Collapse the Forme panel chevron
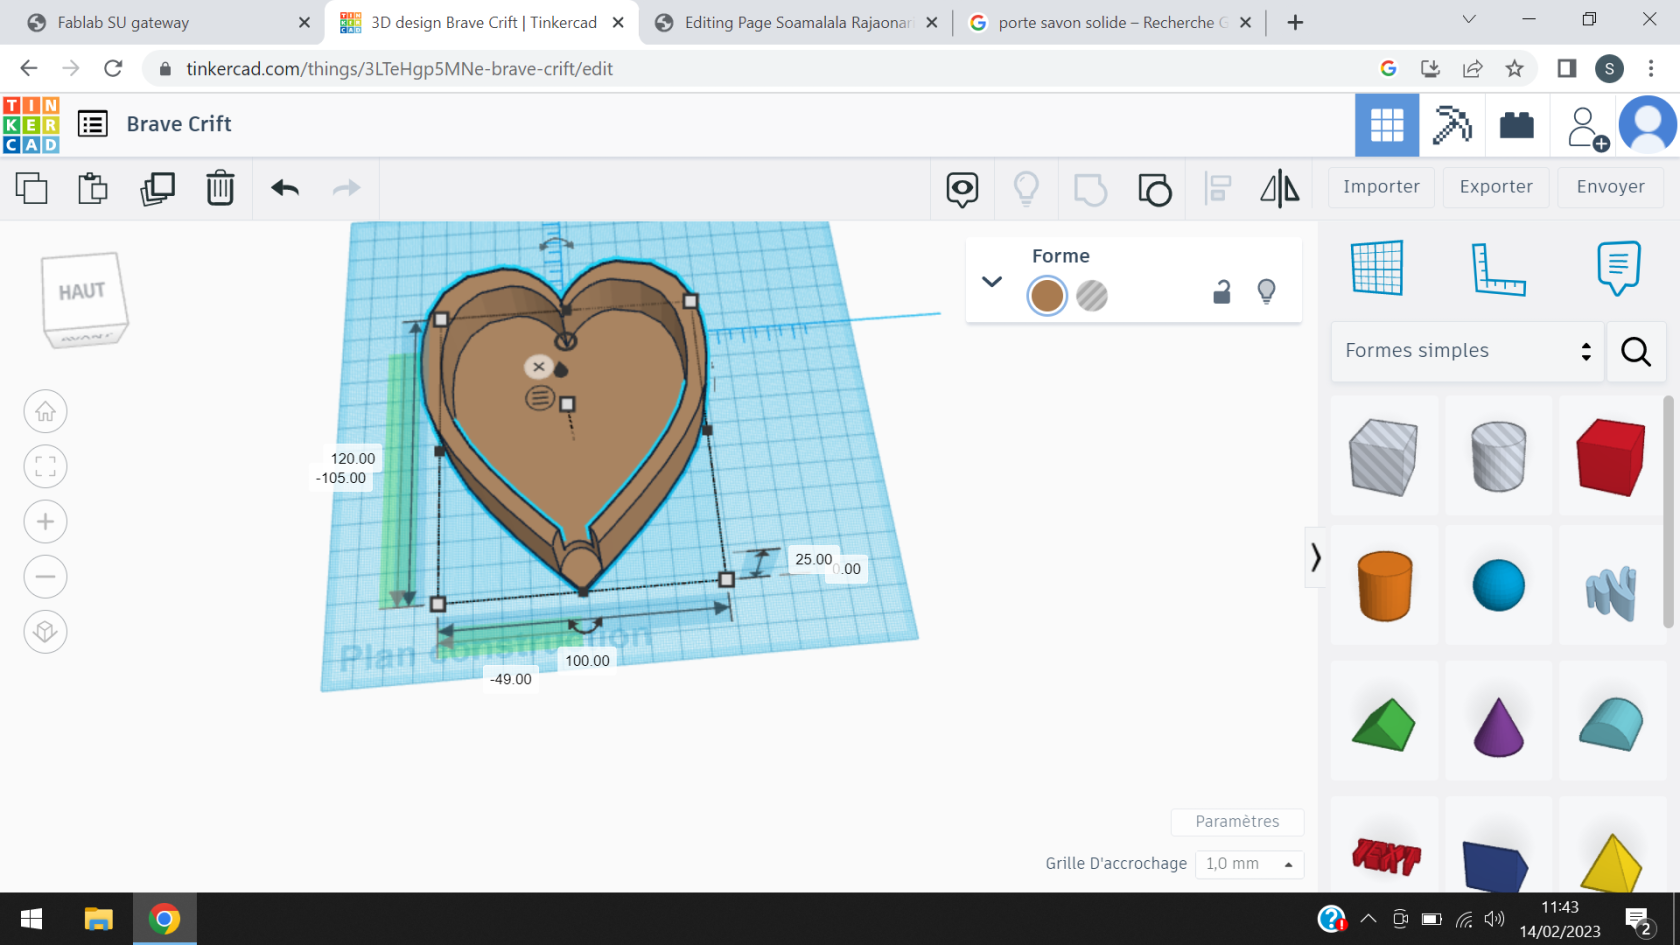1680x945 pixels. [991, 282]
